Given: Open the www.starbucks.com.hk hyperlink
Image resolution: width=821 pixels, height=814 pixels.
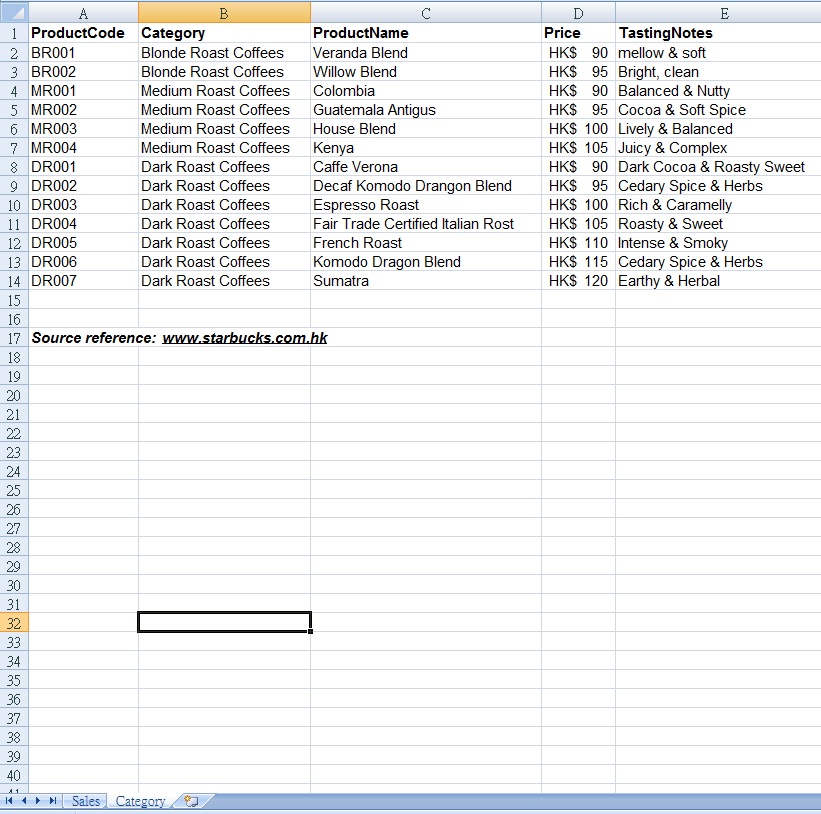Looking at the screenshot, I should click(x=245, y=338).
